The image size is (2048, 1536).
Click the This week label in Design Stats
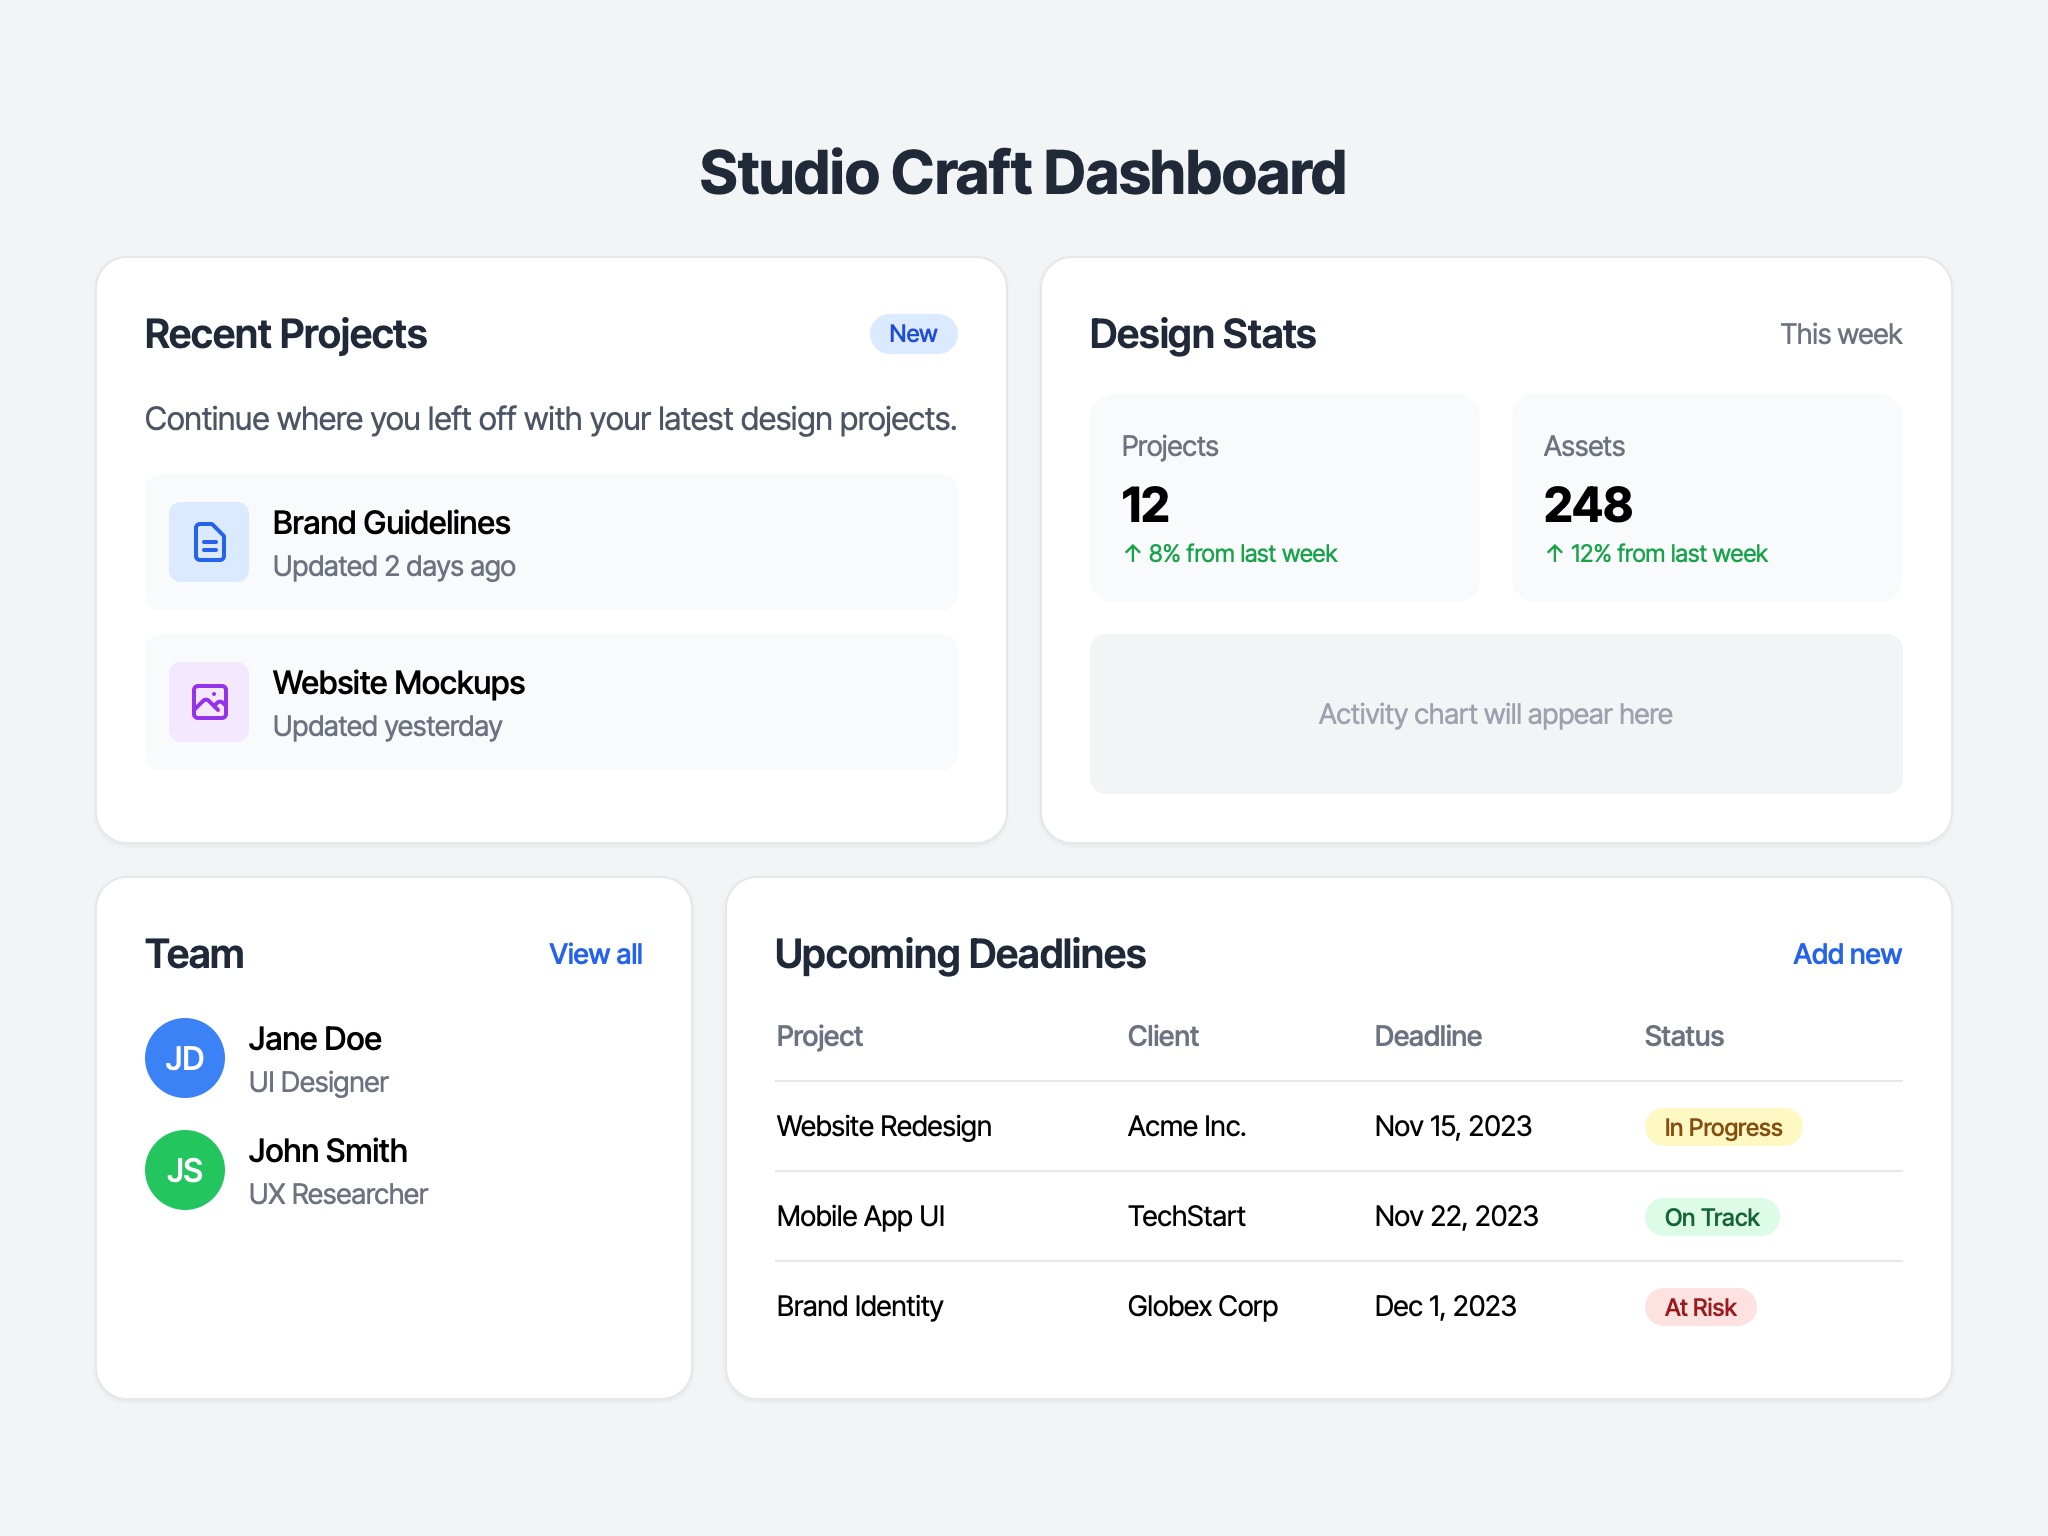[1840, 335]
